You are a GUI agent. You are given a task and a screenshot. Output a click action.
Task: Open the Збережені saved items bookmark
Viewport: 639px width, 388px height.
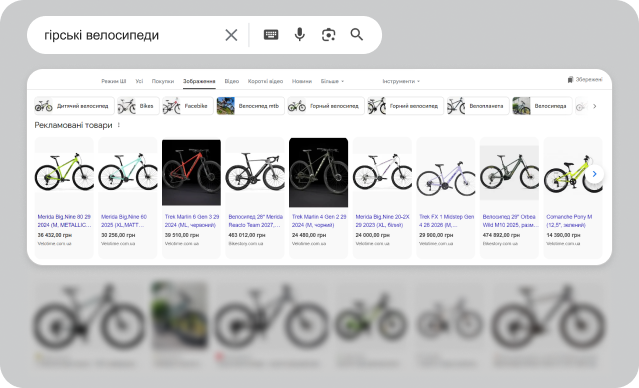pyautogui.click(x=585, y=79)
